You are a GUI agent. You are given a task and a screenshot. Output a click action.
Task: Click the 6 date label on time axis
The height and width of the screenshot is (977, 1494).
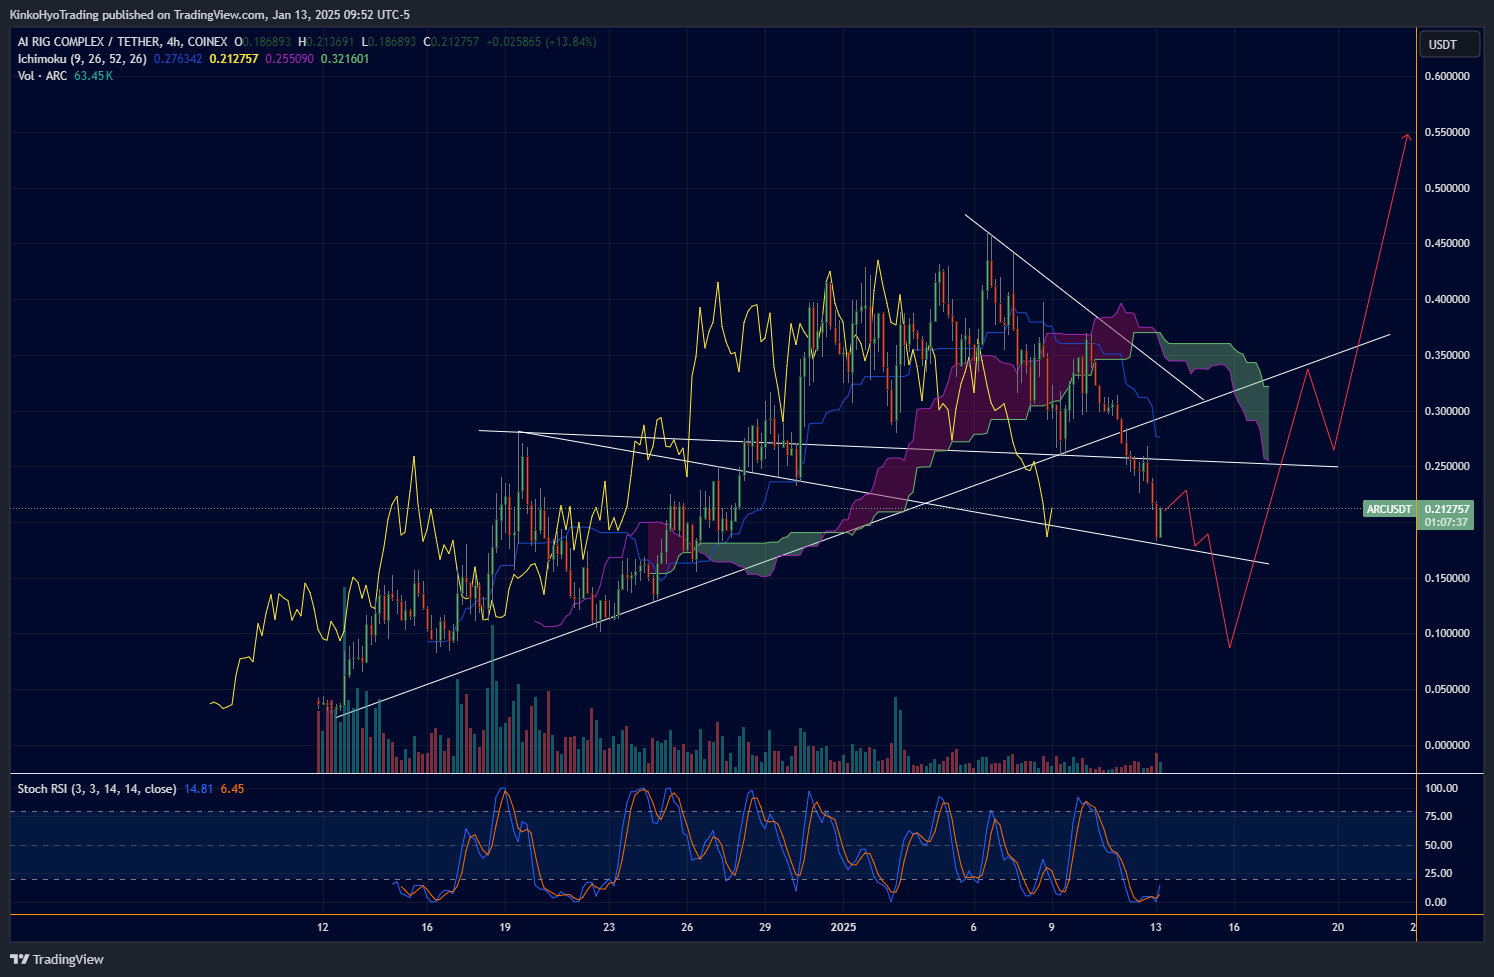click(973, 927)
